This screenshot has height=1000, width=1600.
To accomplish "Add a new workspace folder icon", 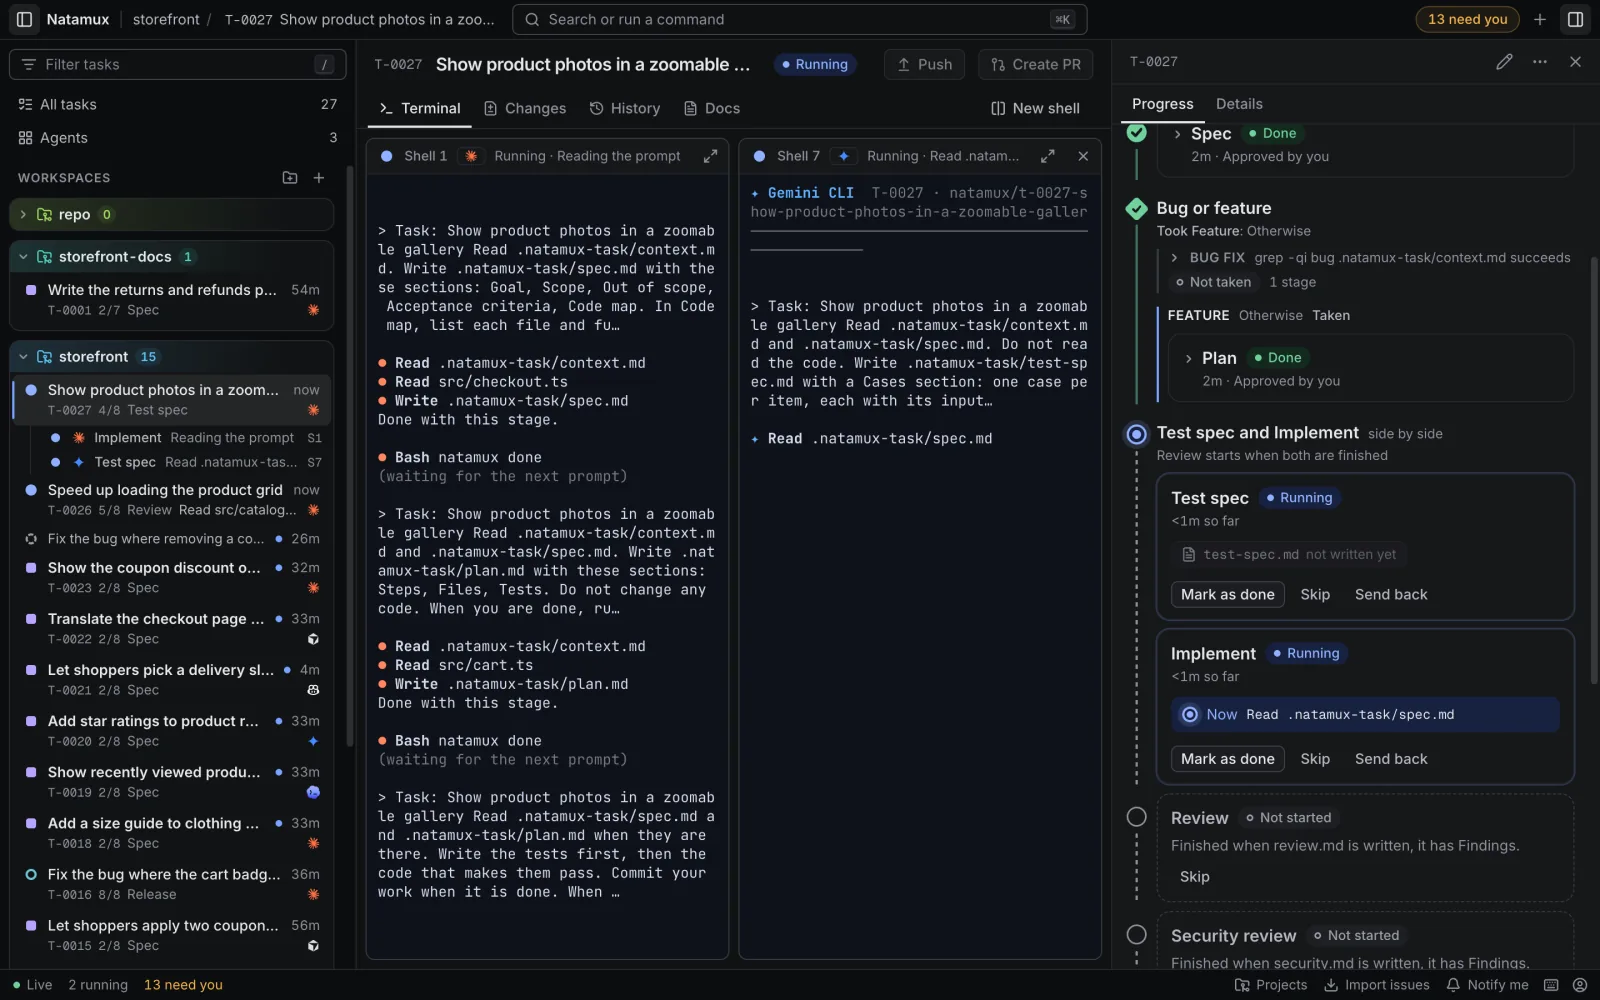I will coord(290,177).
